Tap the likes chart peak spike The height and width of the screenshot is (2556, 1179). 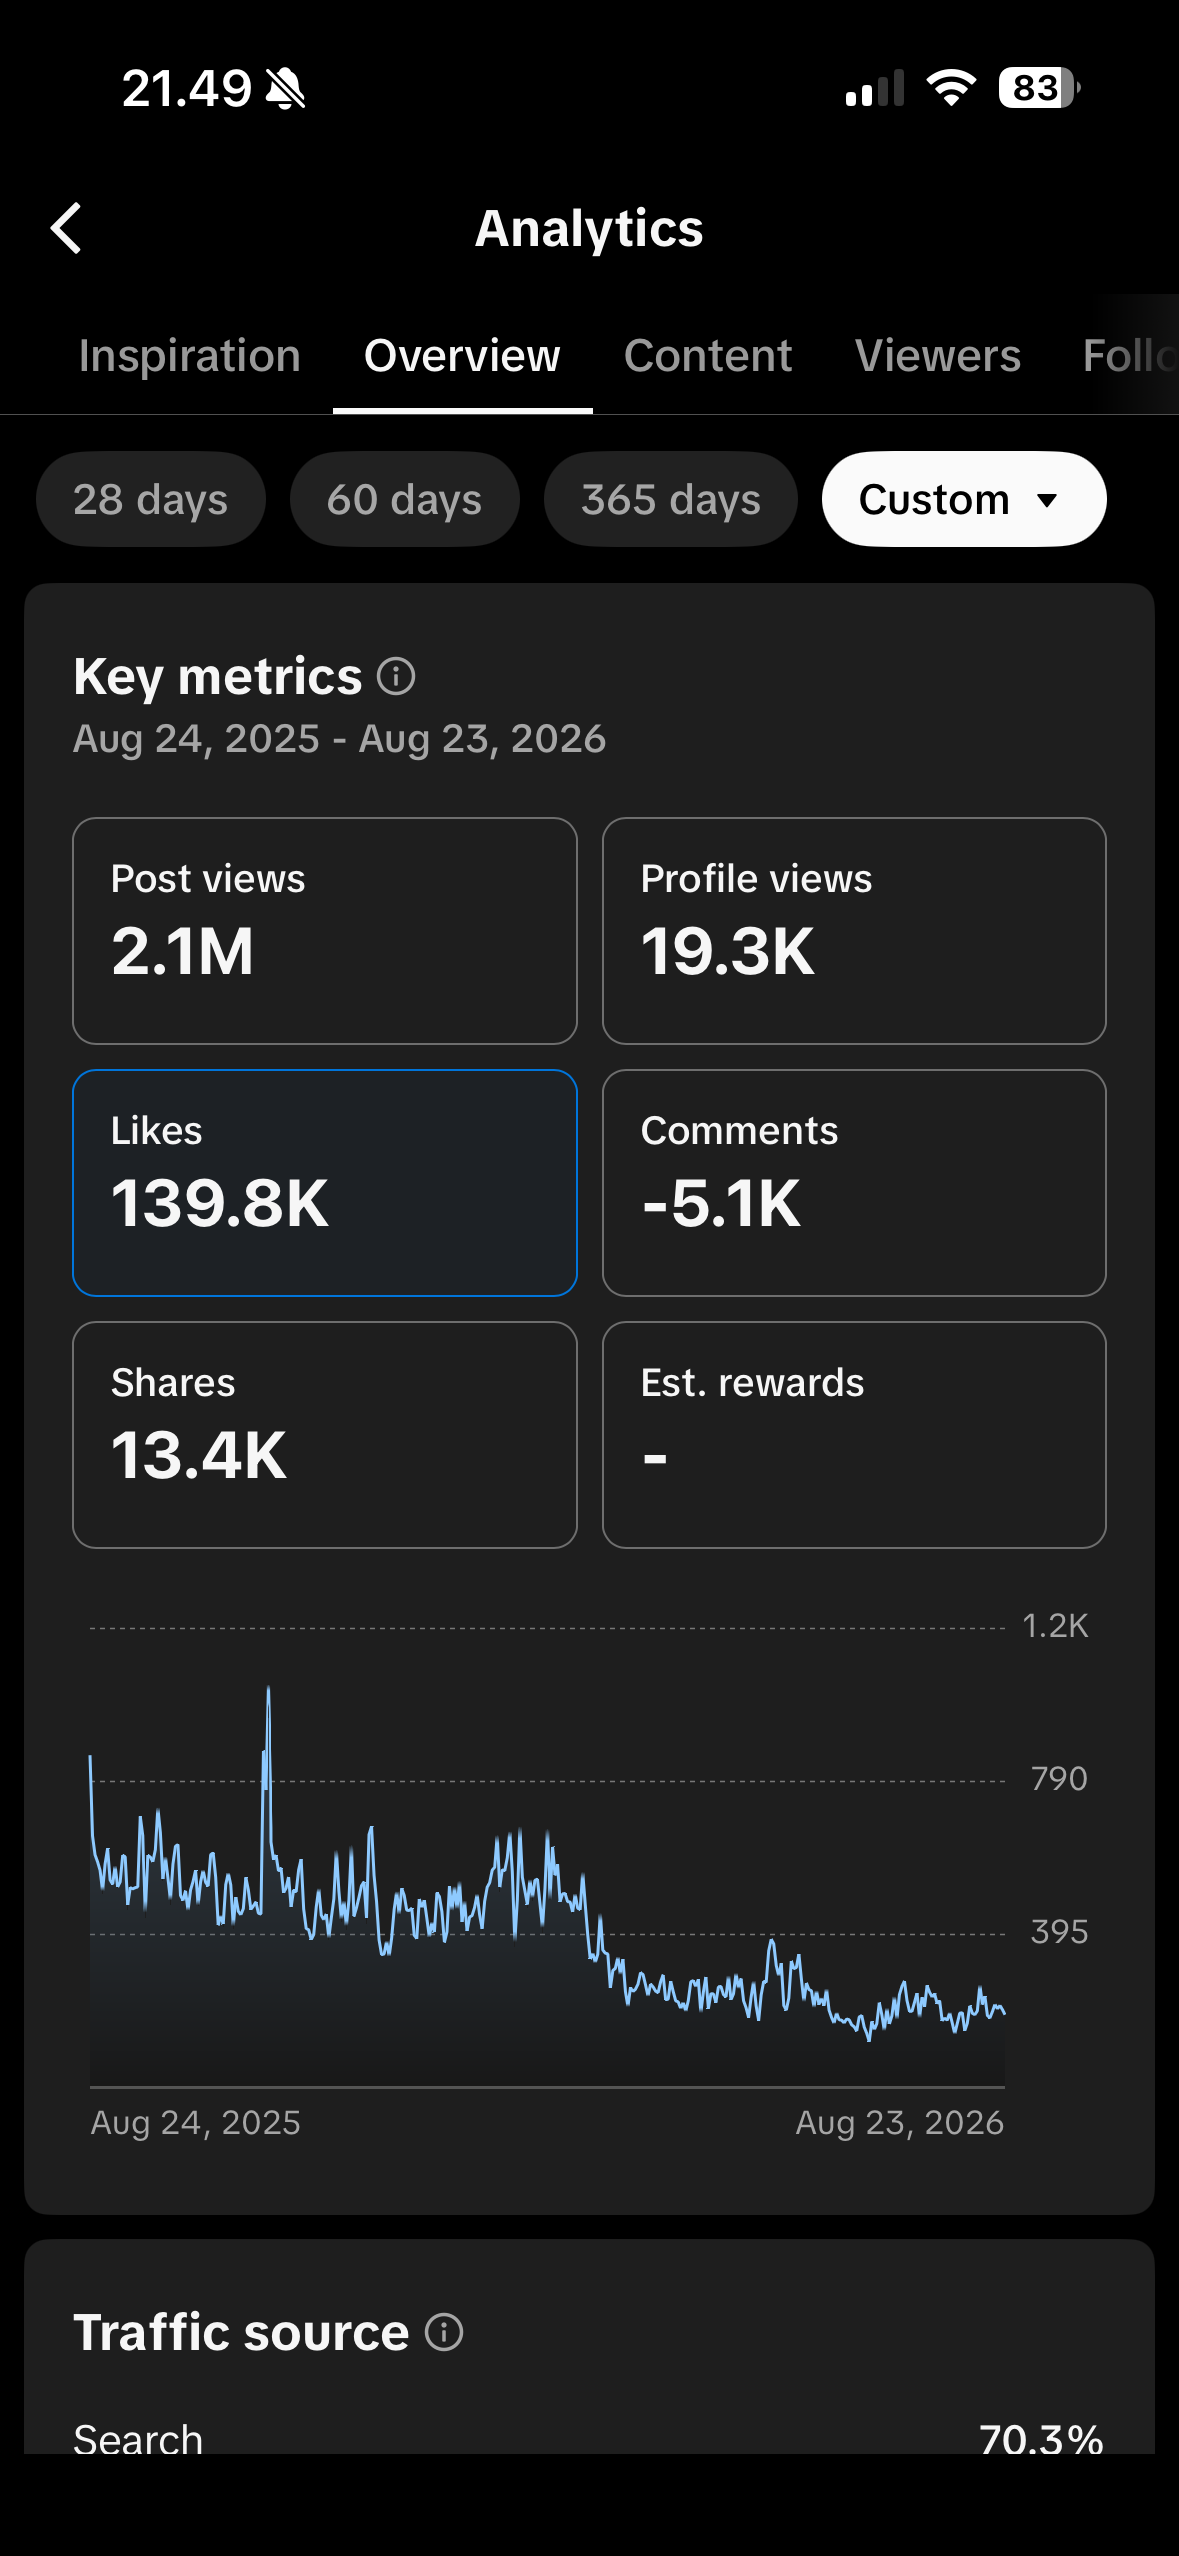[268, 1690]
